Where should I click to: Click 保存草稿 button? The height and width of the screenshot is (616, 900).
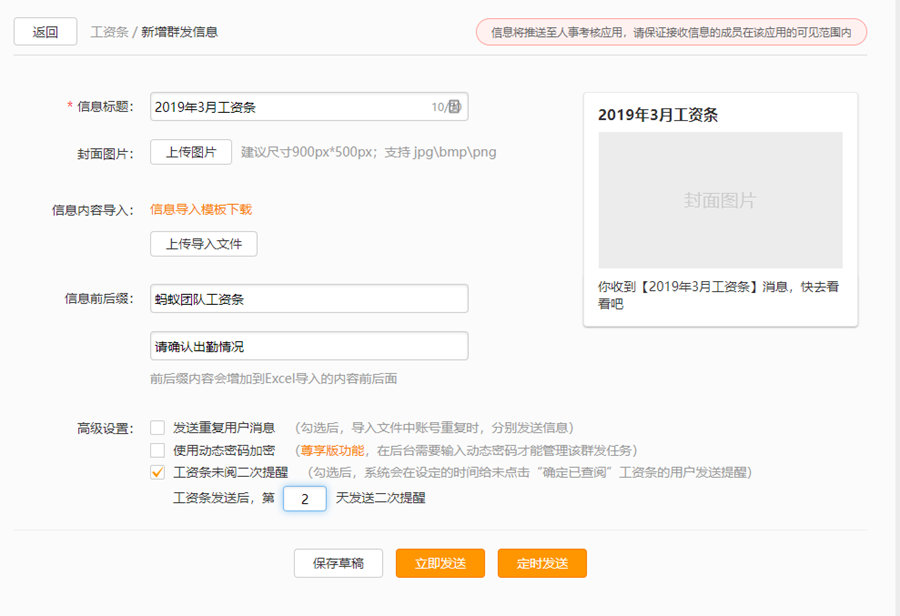[338, 563]
